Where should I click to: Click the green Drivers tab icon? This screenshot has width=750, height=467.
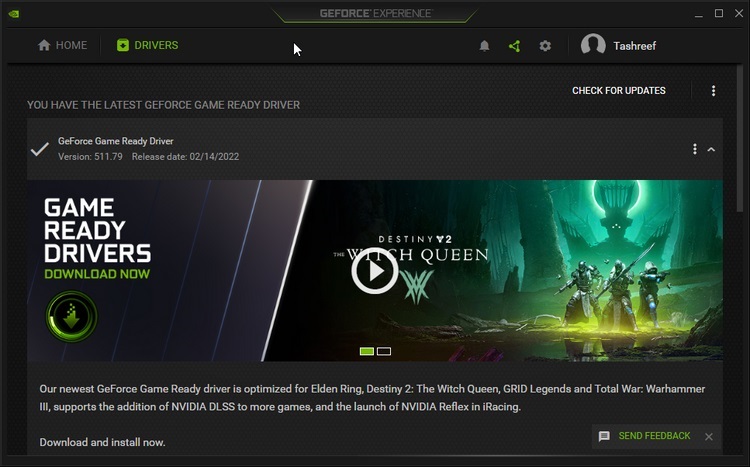(123, 45)
